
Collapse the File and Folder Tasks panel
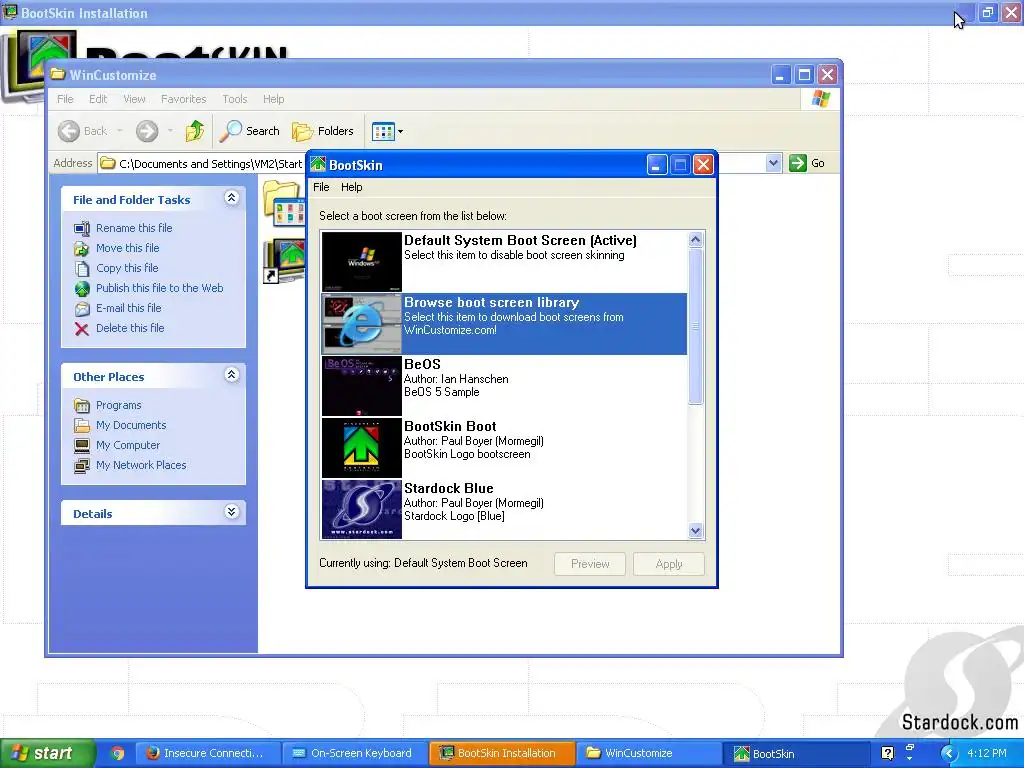click(231, 198)
